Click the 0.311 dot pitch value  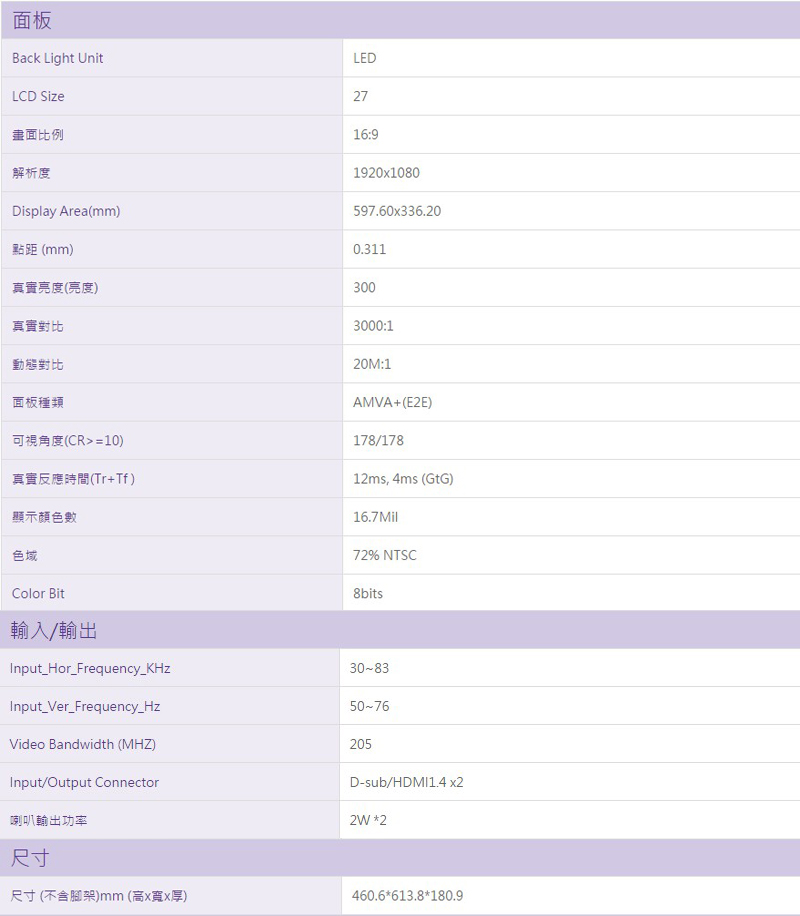[x=370, y=249]
